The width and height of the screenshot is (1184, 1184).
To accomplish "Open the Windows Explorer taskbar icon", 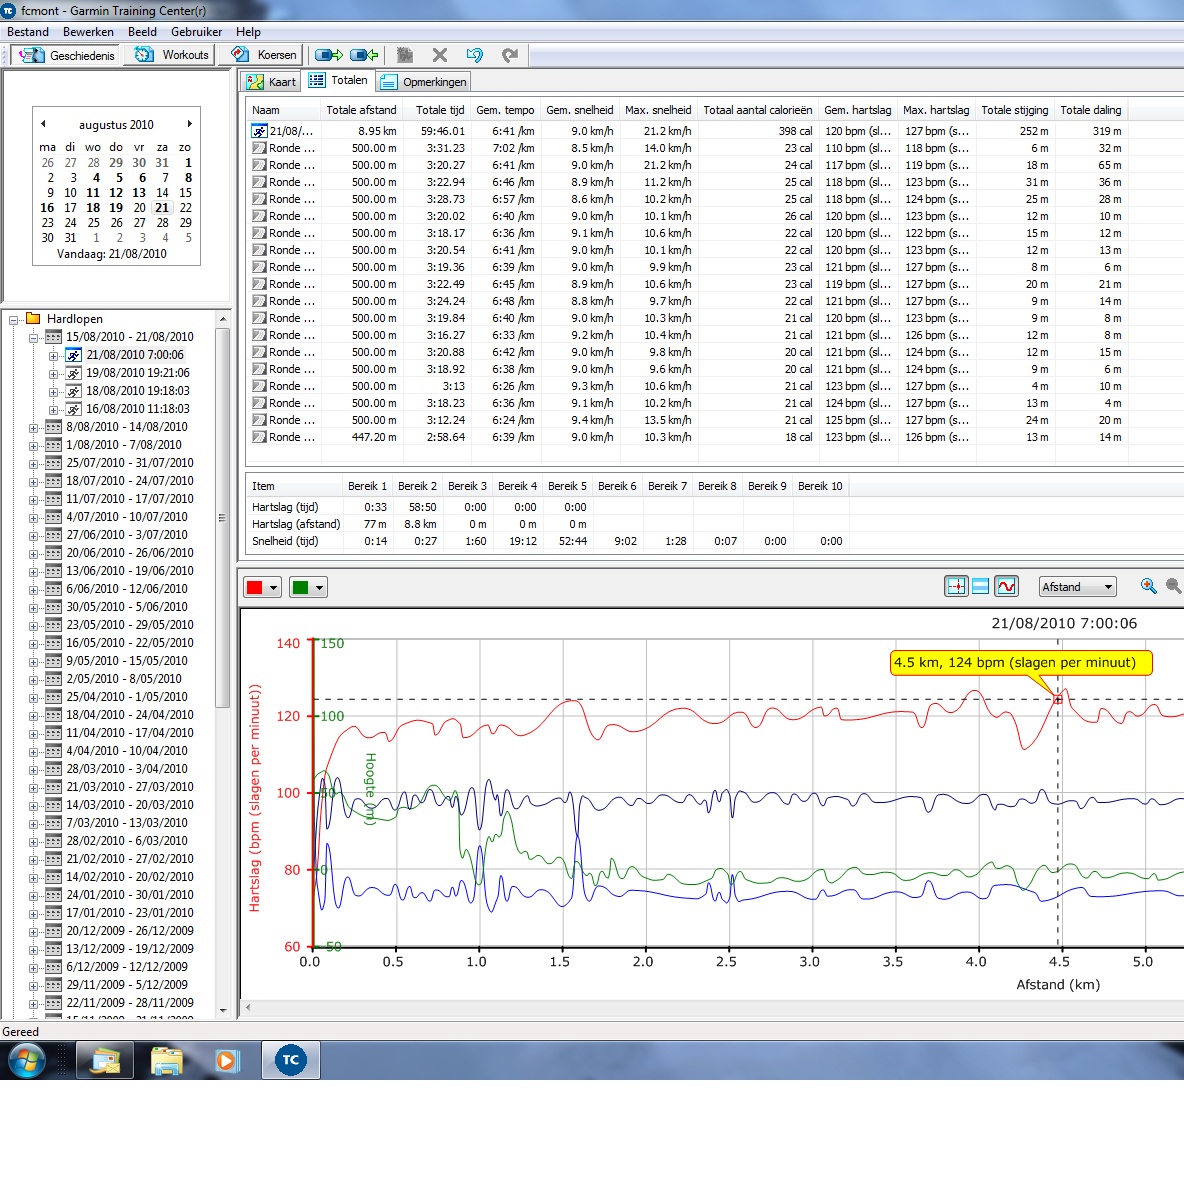I will tap(167, 1060).
